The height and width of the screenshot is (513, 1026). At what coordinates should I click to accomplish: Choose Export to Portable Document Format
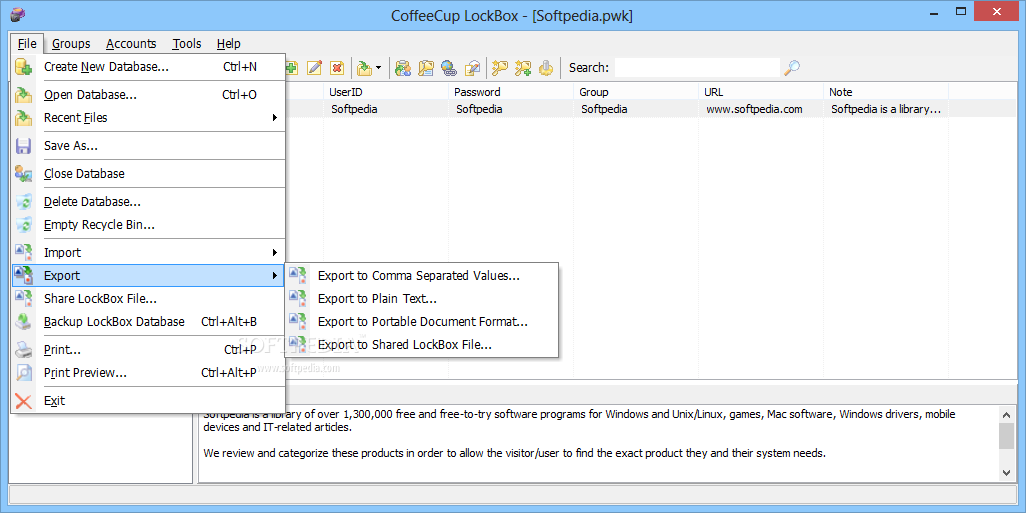click(422, 322)
